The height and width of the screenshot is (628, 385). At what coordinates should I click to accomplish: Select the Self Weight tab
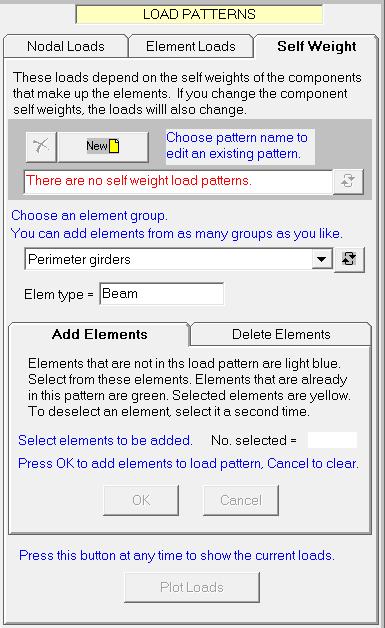point(316,46)
